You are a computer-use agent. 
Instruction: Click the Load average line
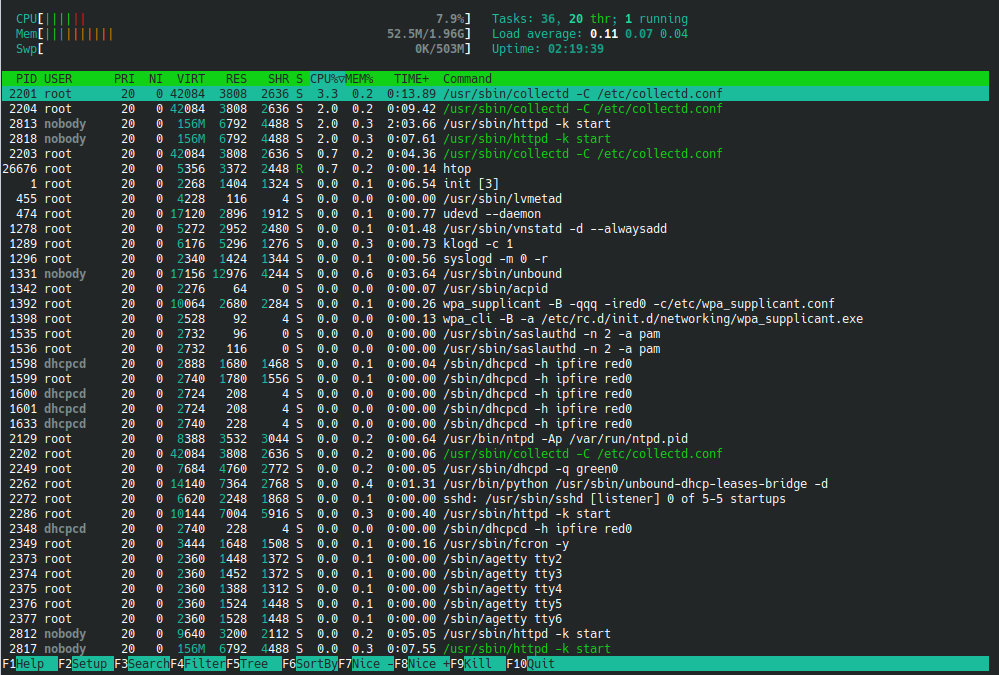(x=589, y=34)
